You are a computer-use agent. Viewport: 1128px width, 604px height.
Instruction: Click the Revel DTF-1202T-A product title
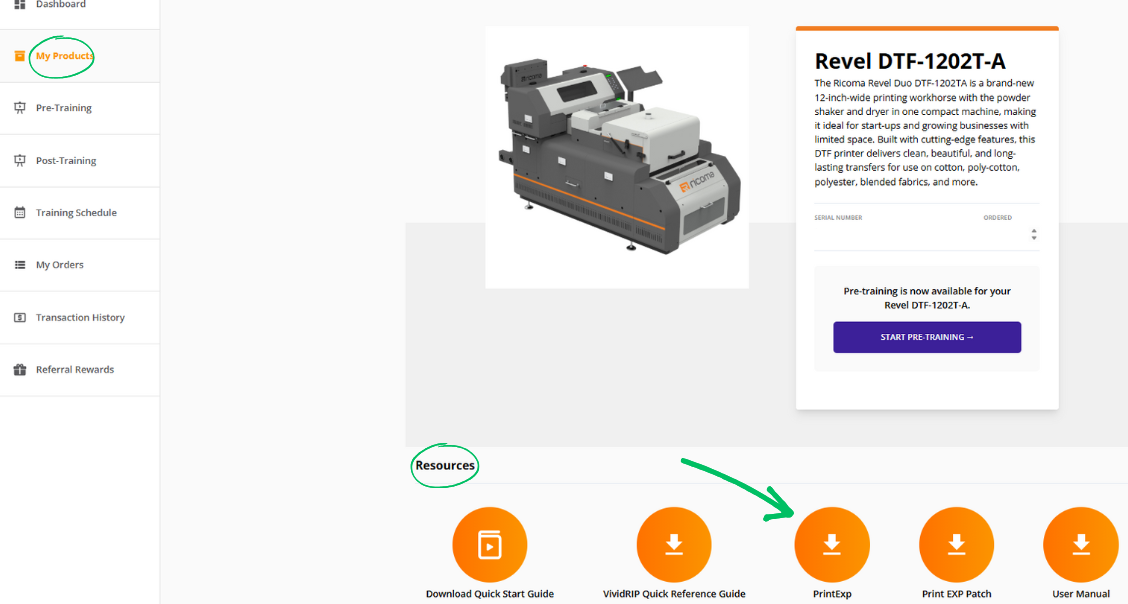(910, 61)
